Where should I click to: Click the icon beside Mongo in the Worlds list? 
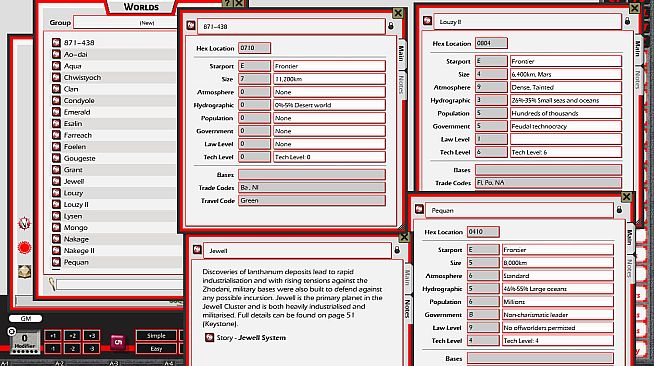pos(56,227)
